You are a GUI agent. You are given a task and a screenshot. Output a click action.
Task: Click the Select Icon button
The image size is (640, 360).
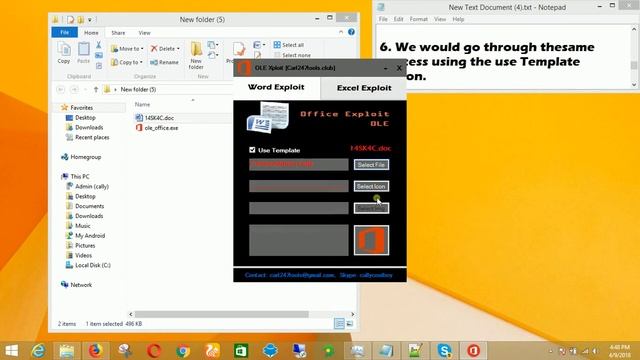click(371, 186)
